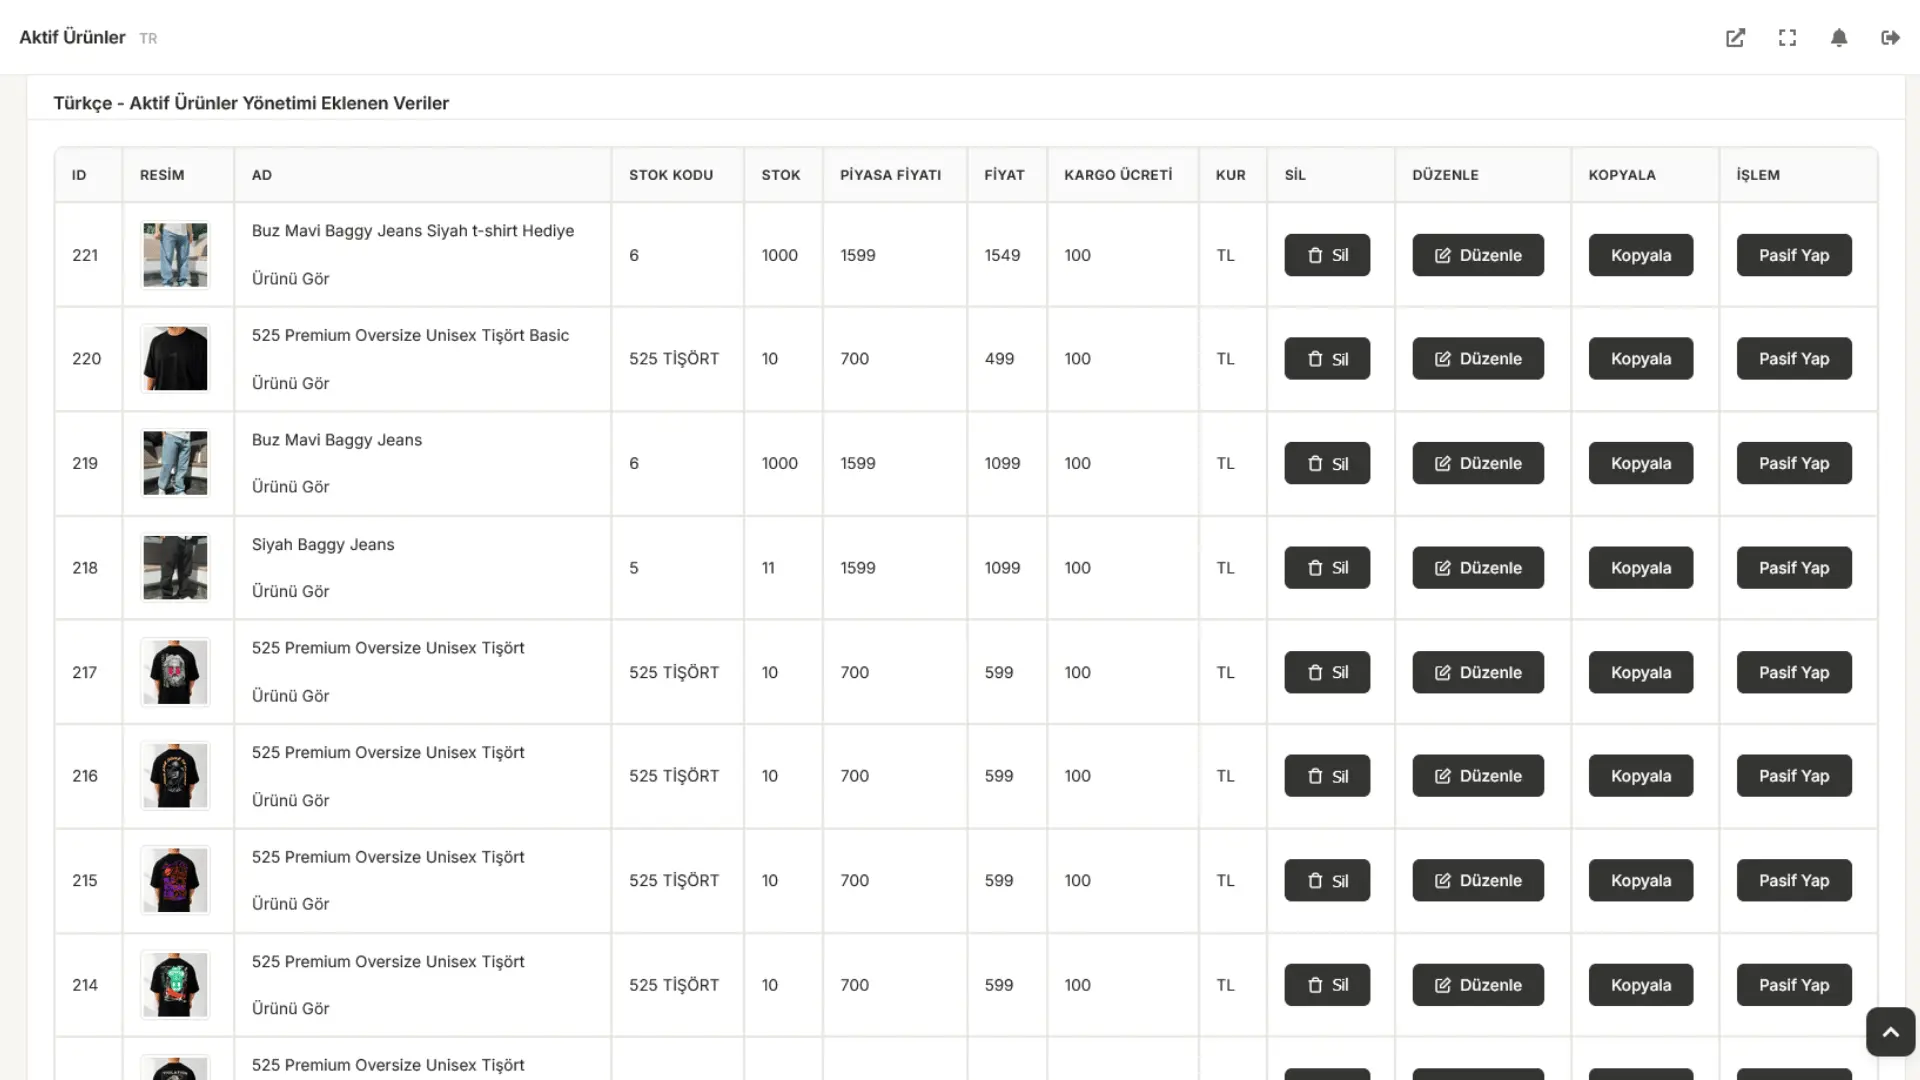
Task: Click Düzenle for product 214
Action: [1478, 985]
